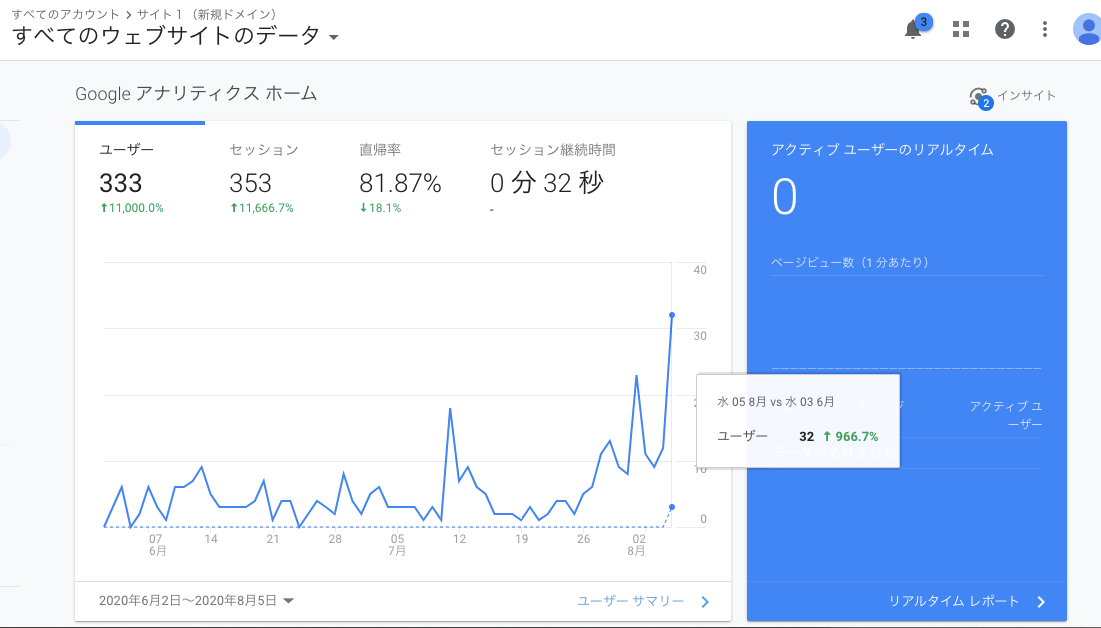
Task: Open the date range 2020年6月2日～2020年8月5日 dropdown
Action: point(190,601)
